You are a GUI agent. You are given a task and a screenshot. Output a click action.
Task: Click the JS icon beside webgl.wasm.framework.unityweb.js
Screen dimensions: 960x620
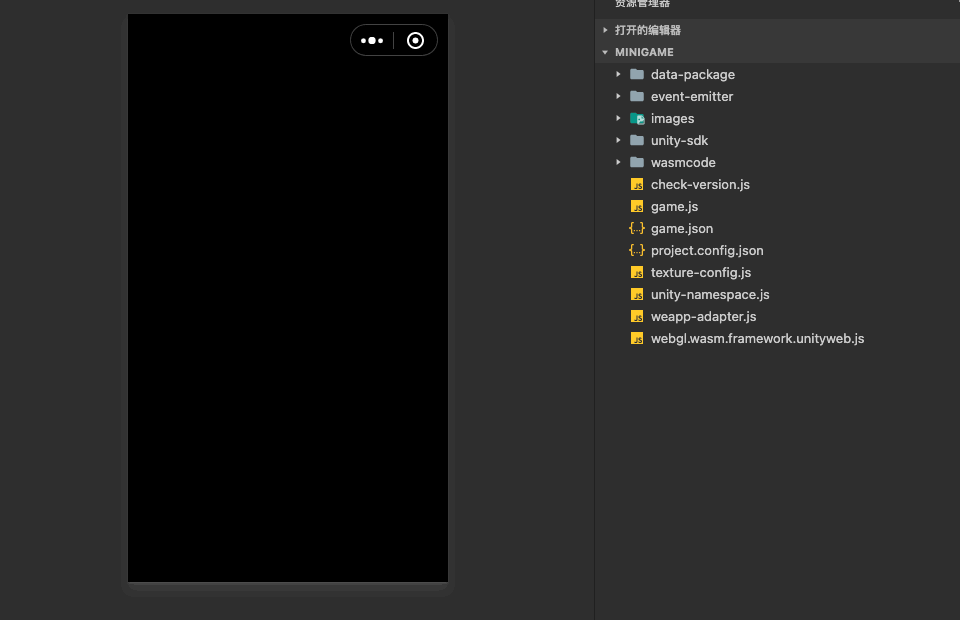pos(637,338)
